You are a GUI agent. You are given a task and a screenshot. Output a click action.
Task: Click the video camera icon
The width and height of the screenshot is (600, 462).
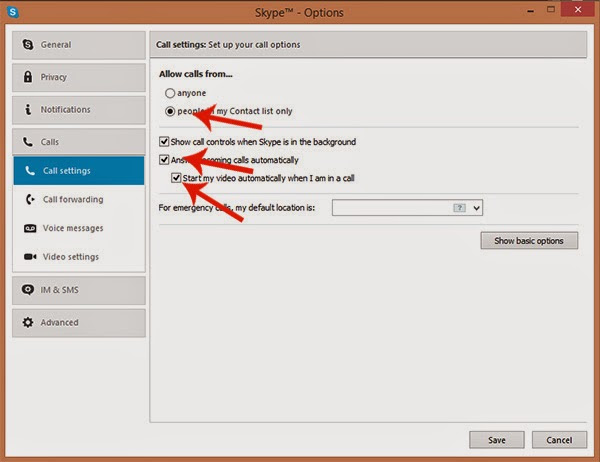point(30,256)
